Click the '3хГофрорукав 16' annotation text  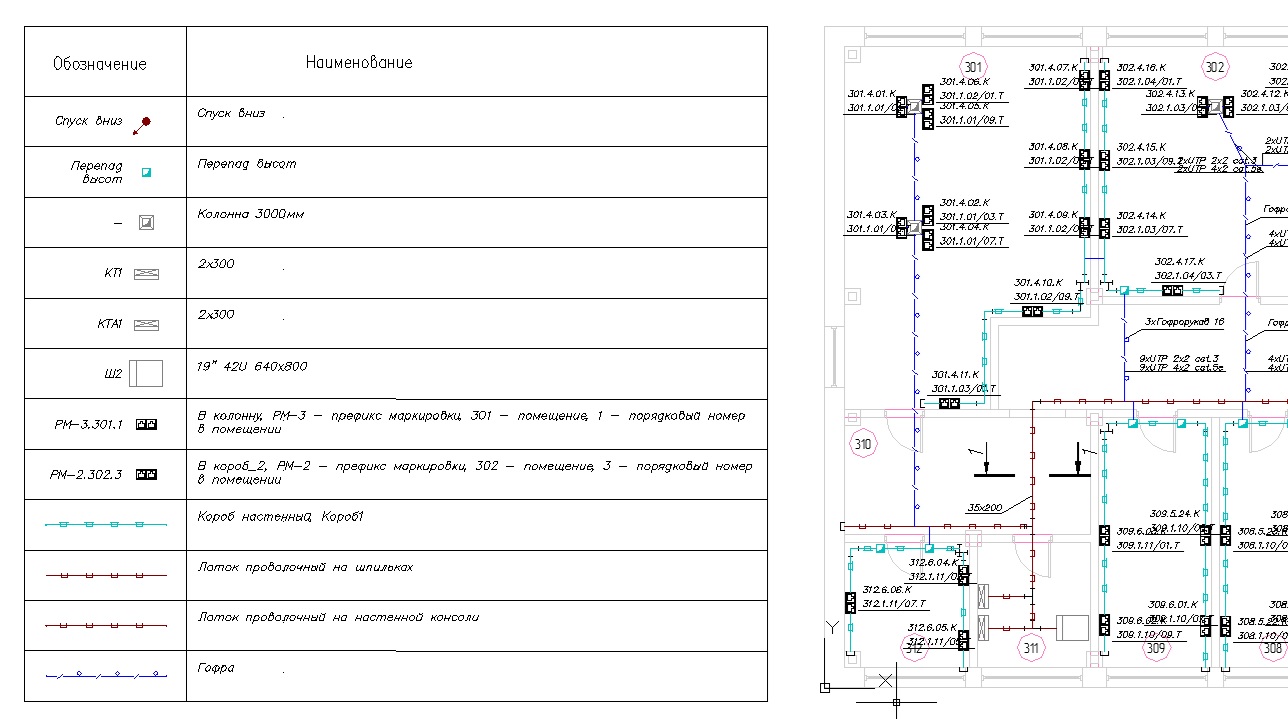pyautogui.click(x=1184, y=322)
